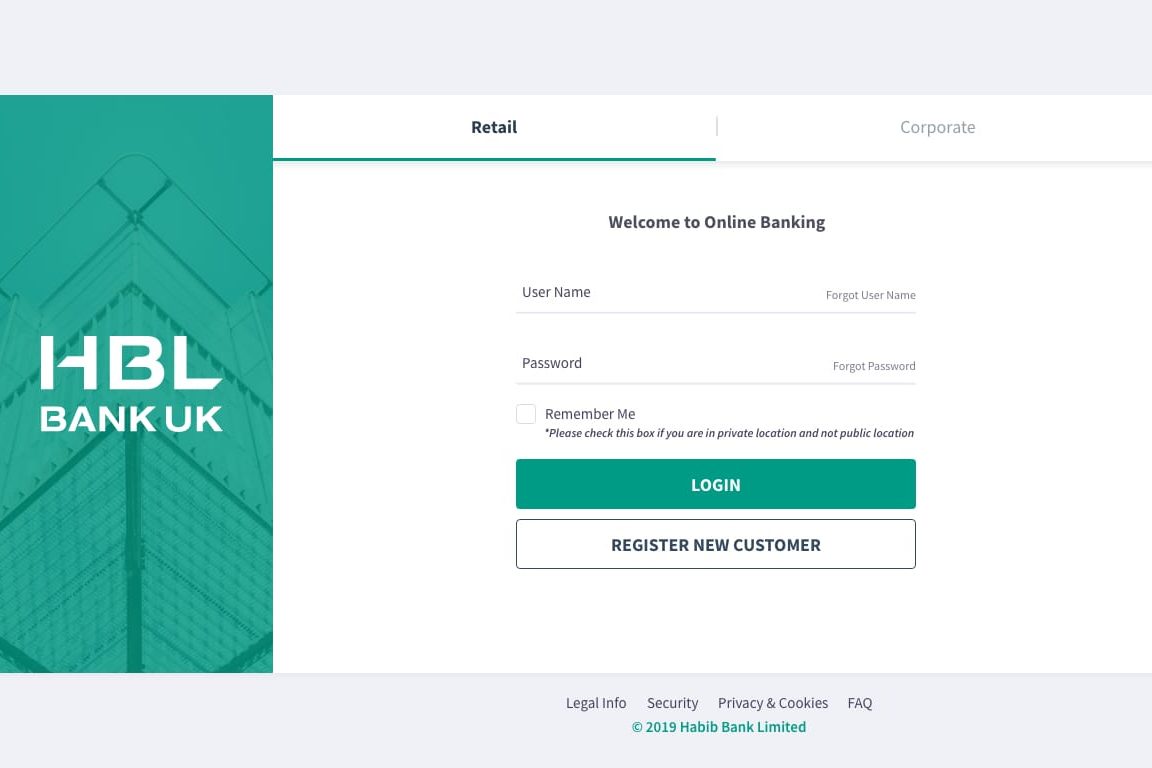Open the Forgot User Name link

coord(870,294)
